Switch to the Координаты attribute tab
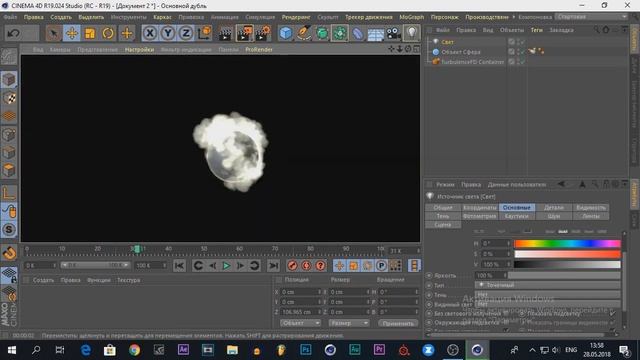Screen dimensions: 640x360 tap(480, 208)
